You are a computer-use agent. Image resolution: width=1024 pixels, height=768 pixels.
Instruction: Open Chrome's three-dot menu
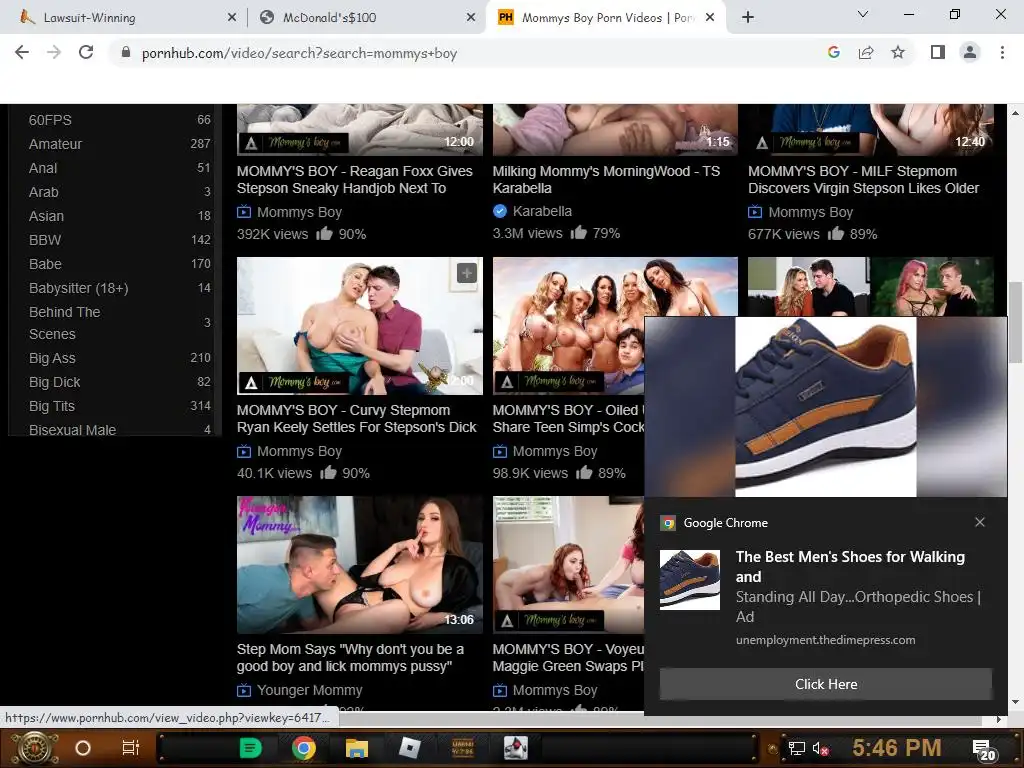(x=1002, y=53)
